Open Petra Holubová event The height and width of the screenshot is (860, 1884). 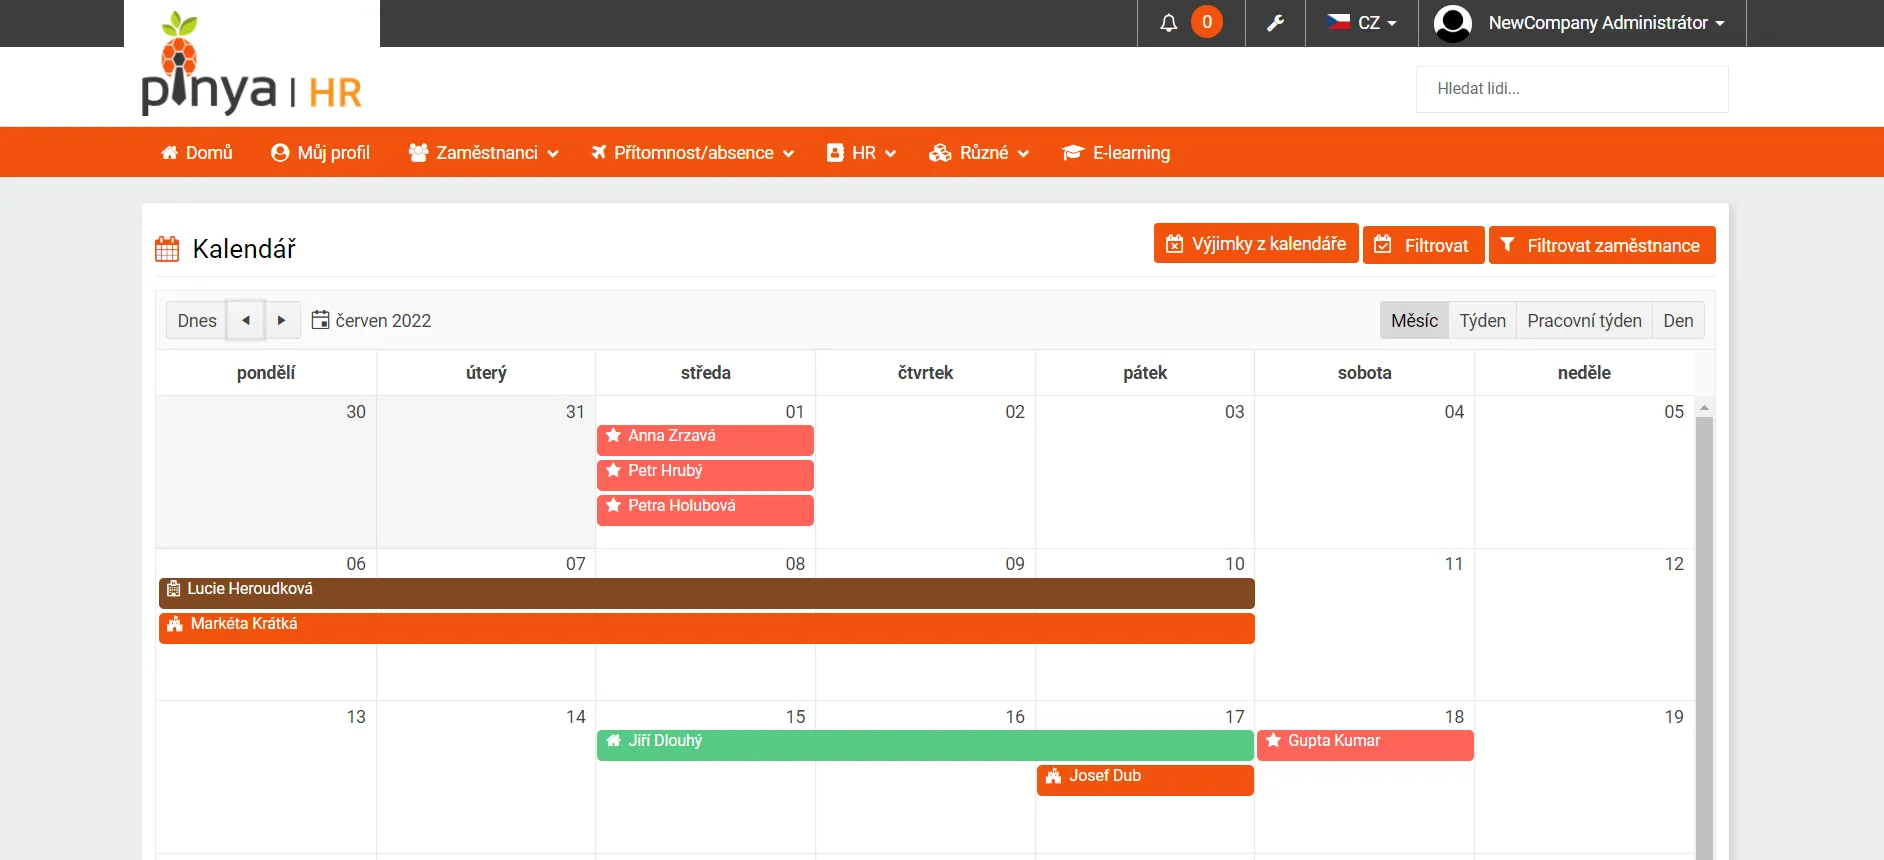point(705,510)
